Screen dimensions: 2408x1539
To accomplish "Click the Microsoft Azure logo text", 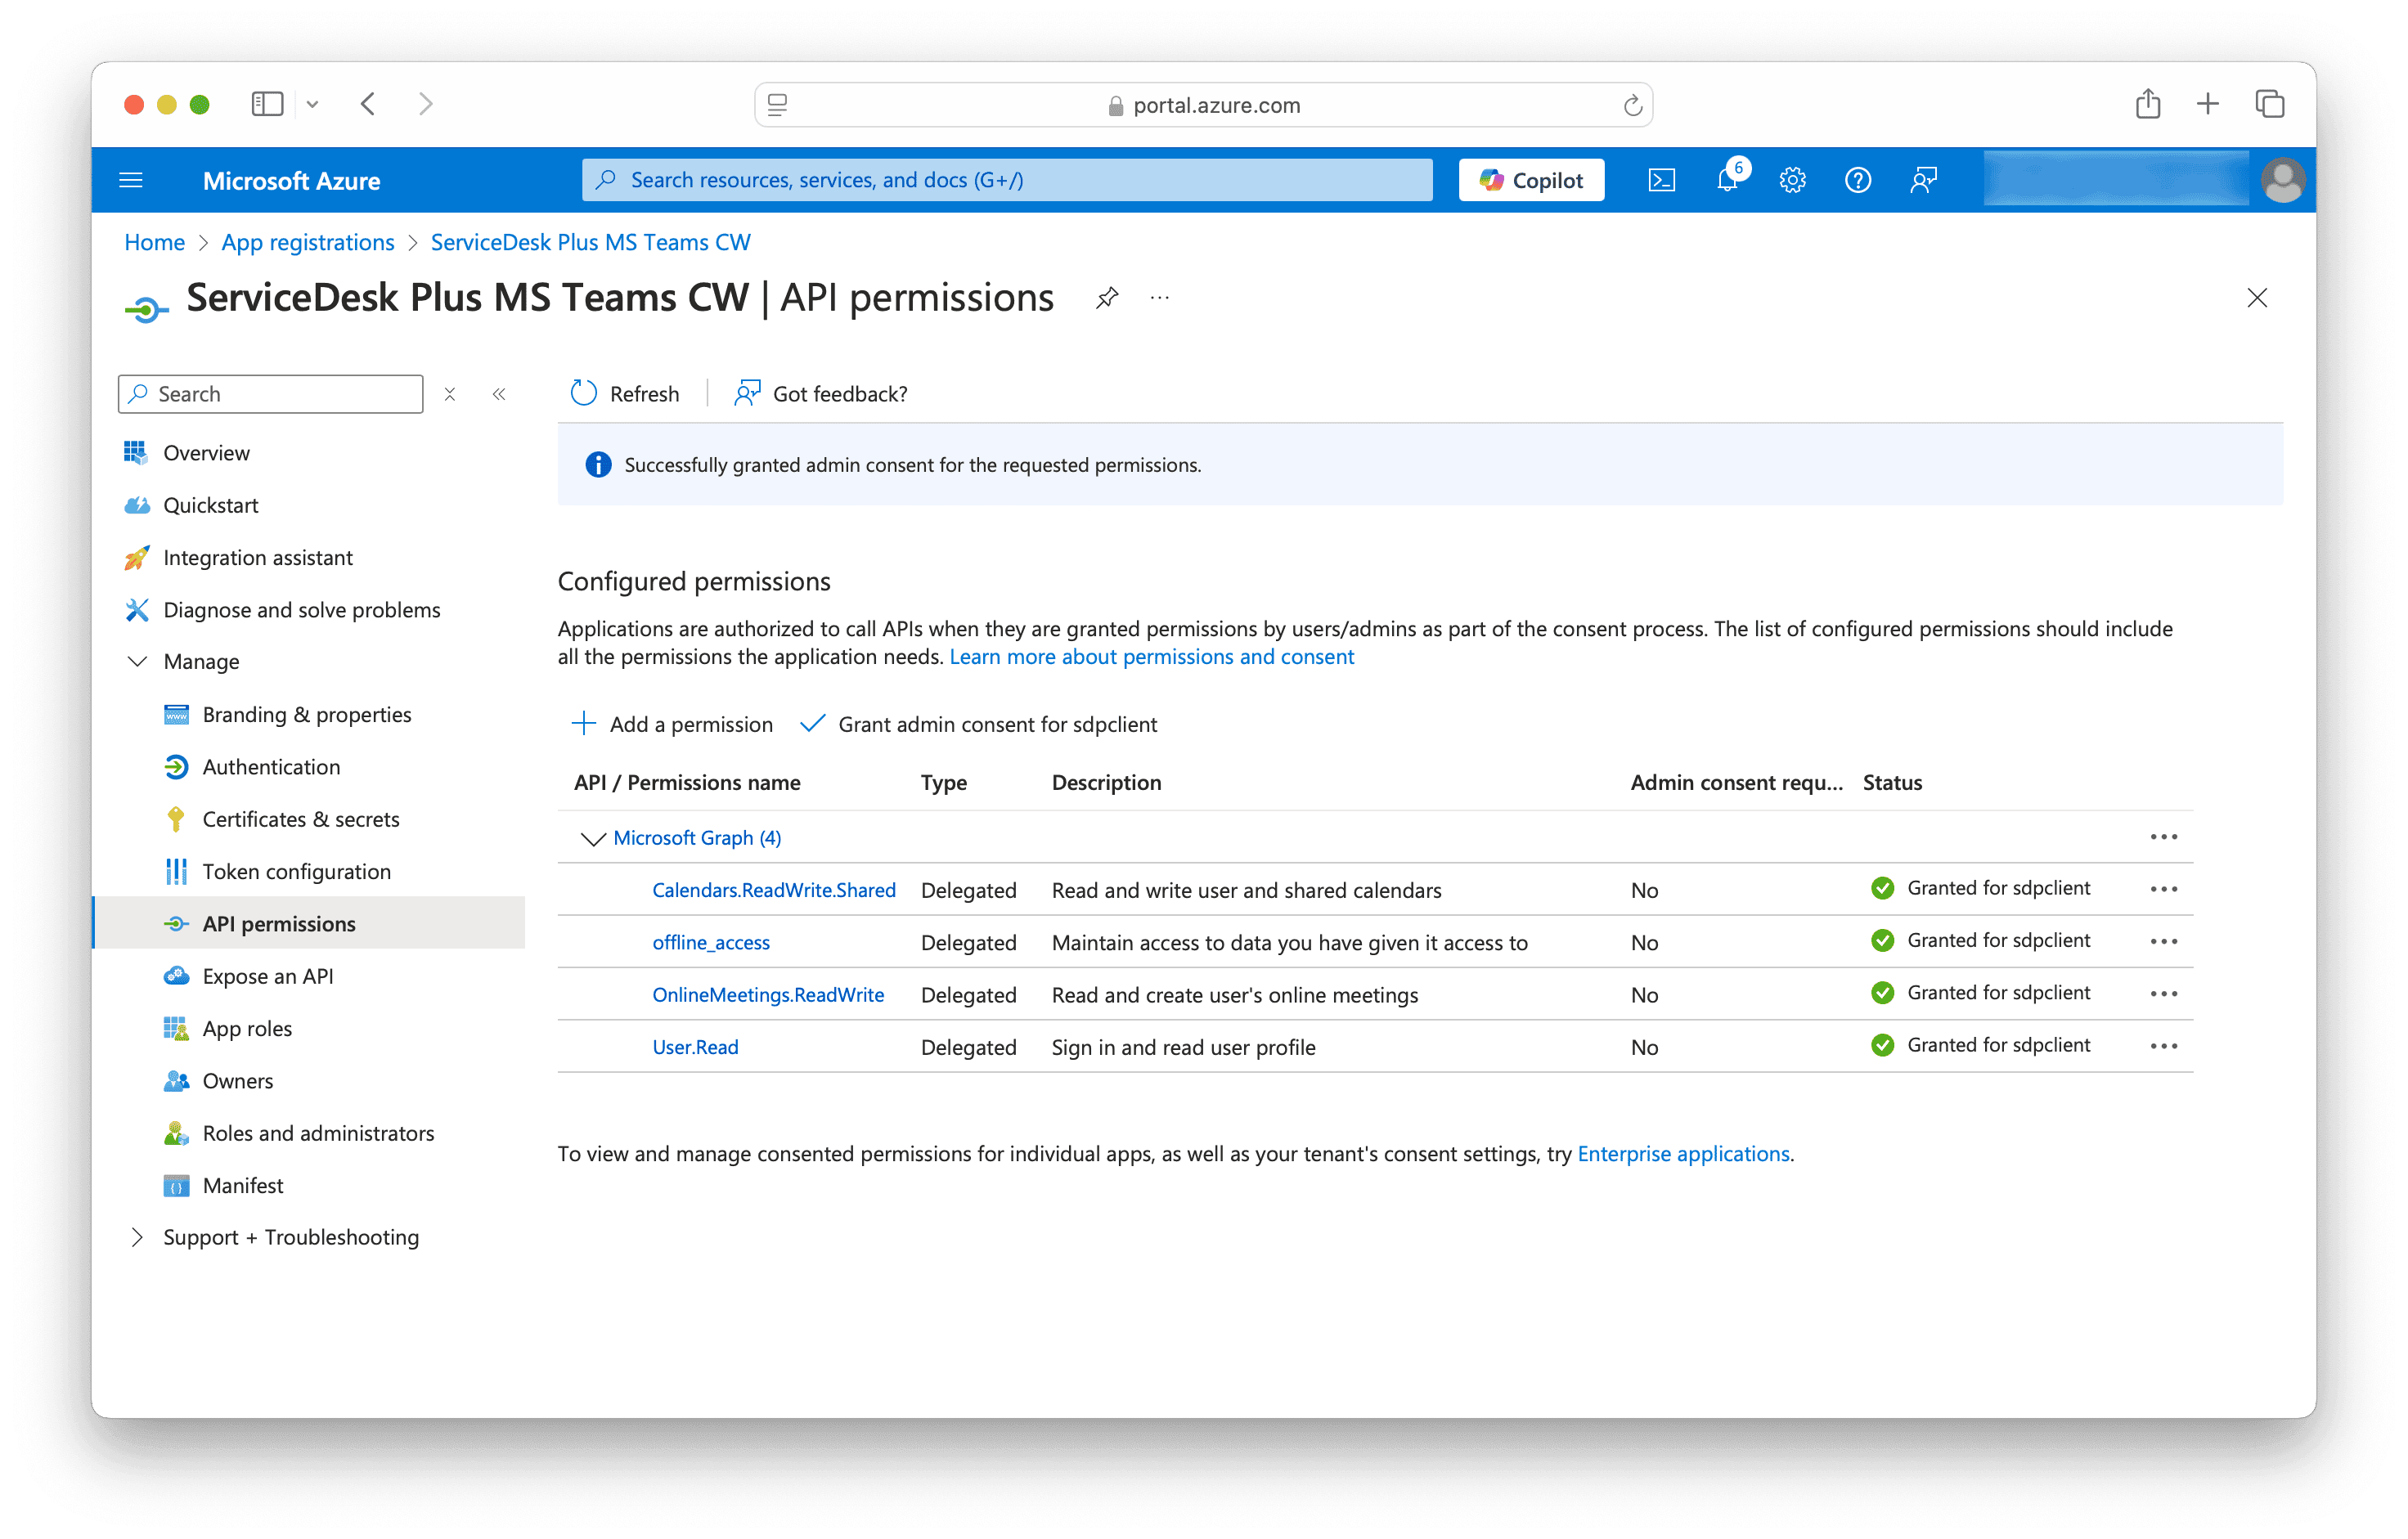I will tap(291, 181).
